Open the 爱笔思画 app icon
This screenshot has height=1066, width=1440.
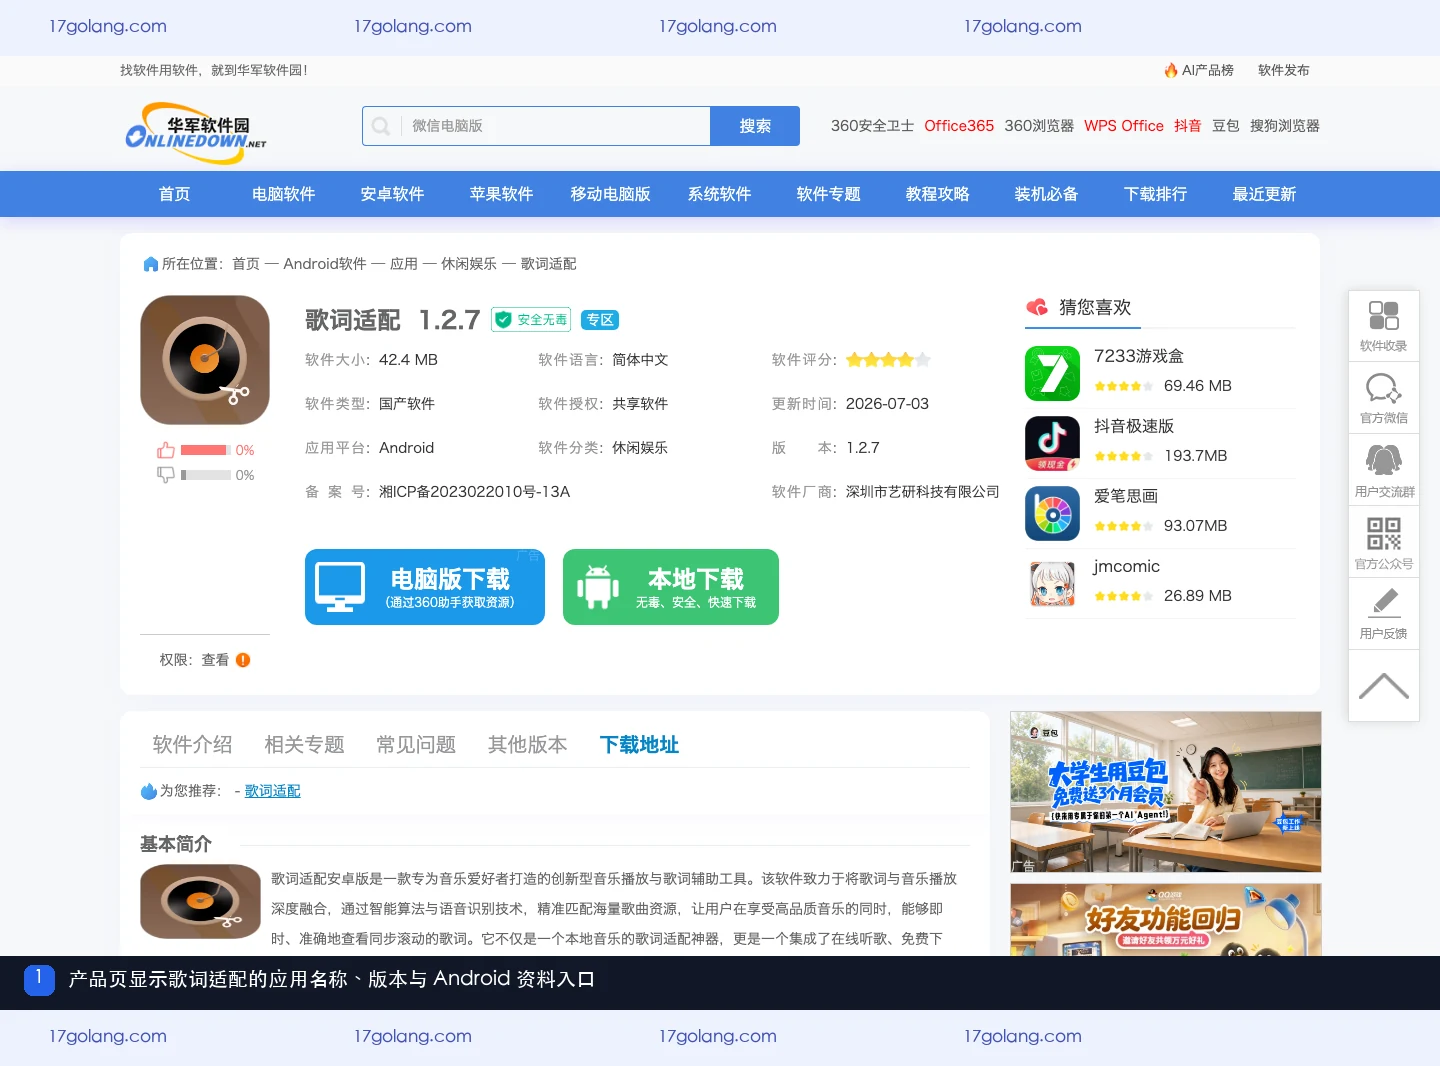[1053, 513]
